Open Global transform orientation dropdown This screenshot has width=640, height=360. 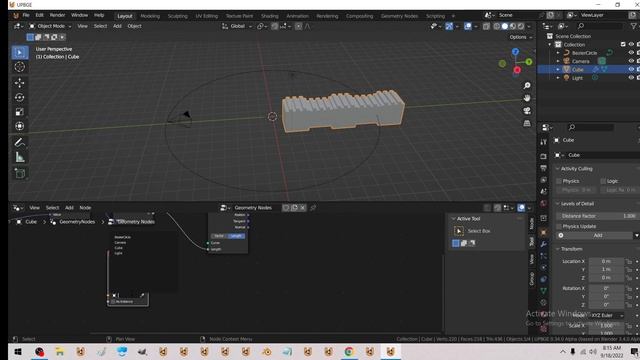click(236, 26)
